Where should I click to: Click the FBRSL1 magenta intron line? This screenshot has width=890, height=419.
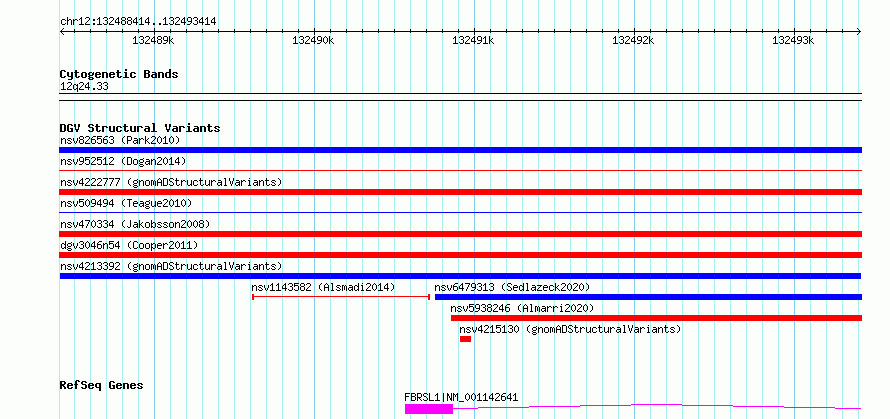[x=657, y=407]
